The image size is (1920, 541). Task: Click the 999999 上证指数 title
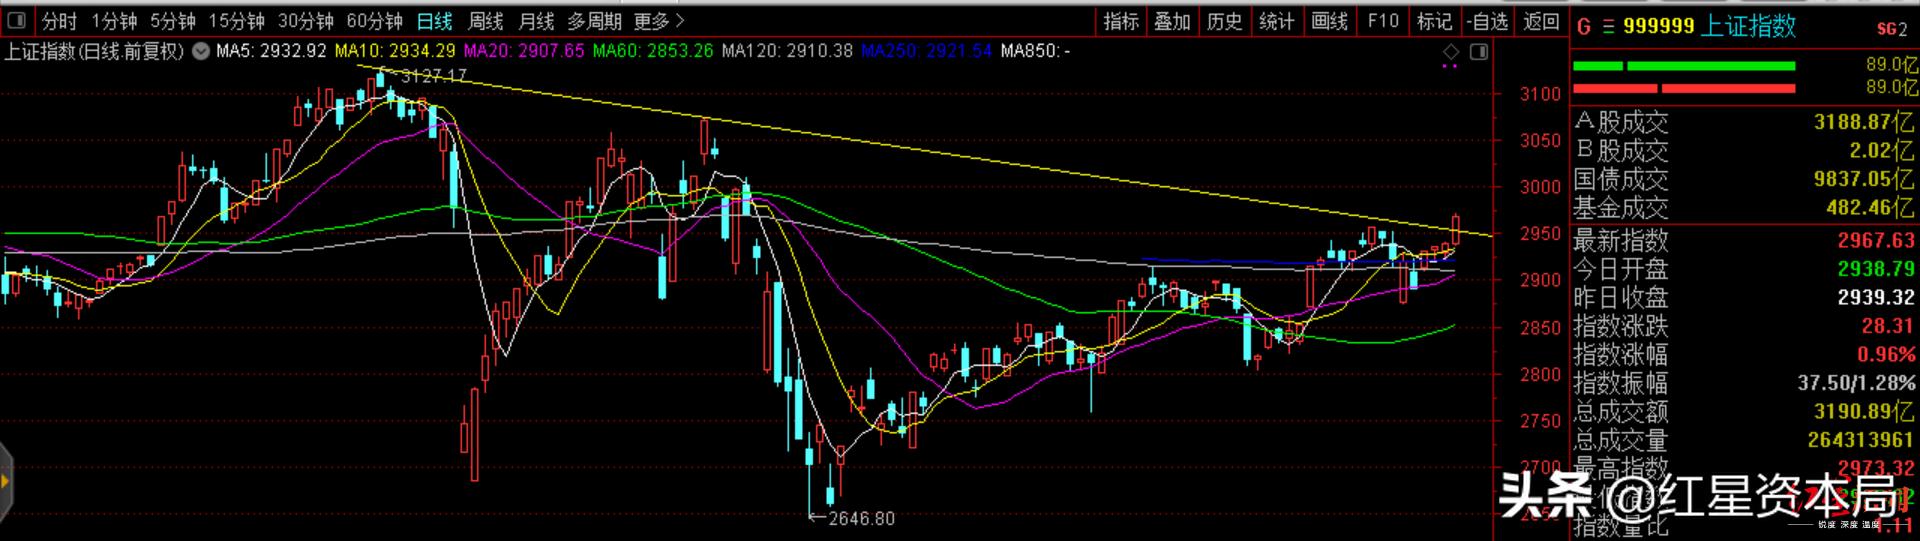(x=1709, y=27)
